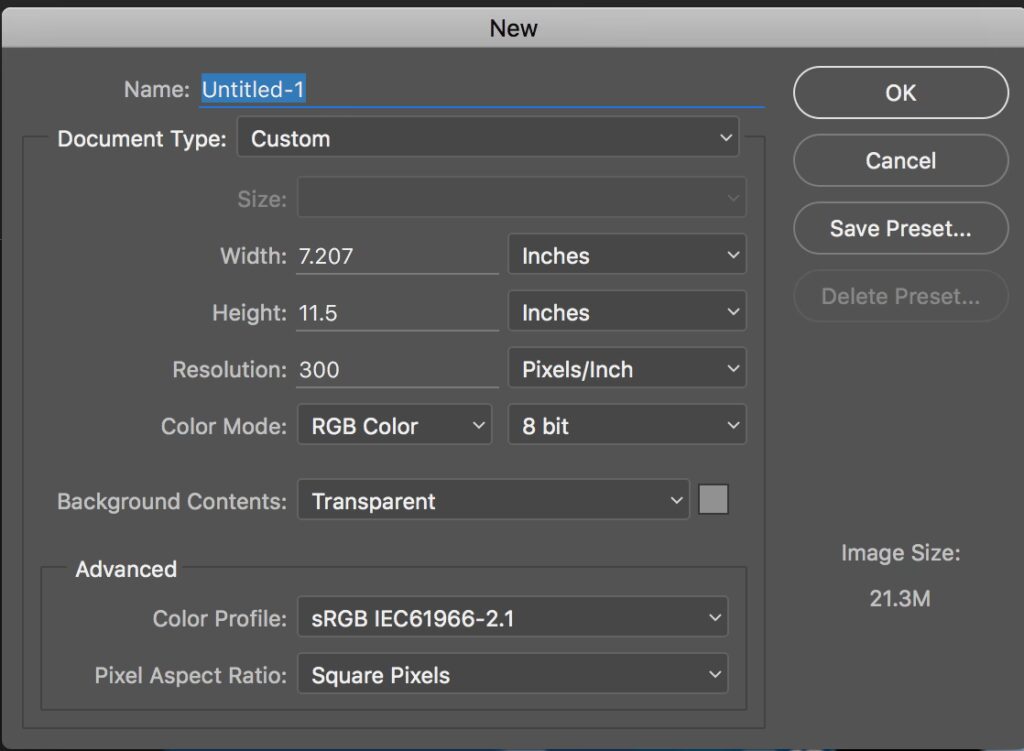Open the Pixels/Inch resolution units dropdown
1024x751 pixels.
click(x=627, y=370)
